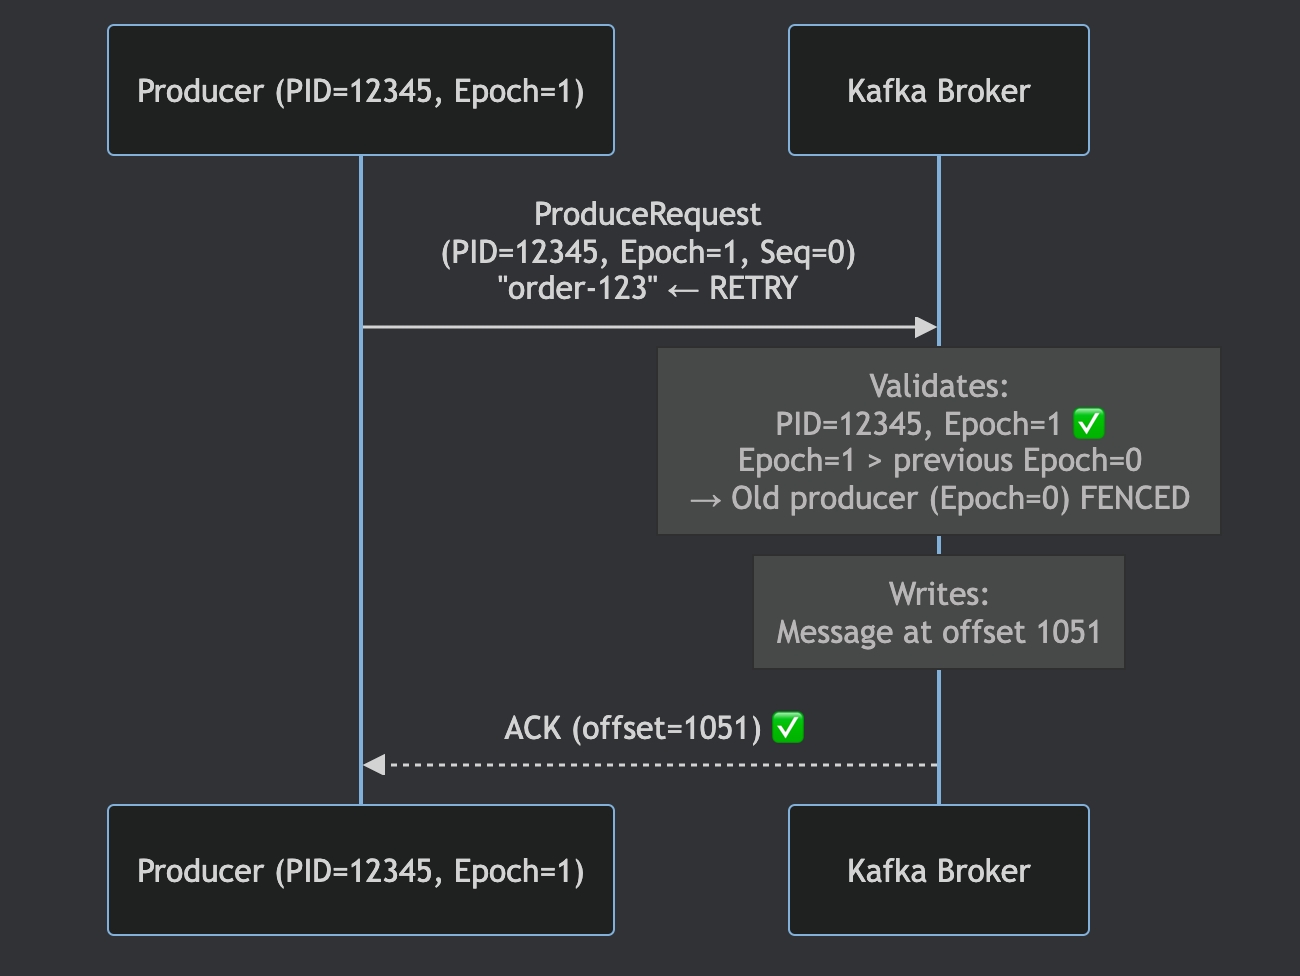Screen dimensions: 1300x976
Task: Click the dashed arrowhead pointing at producer lifeline
Action: (374, 765)
